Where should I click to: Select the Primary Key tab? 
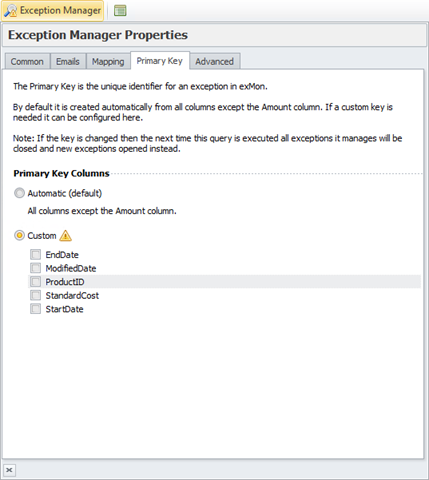[160, 61]
